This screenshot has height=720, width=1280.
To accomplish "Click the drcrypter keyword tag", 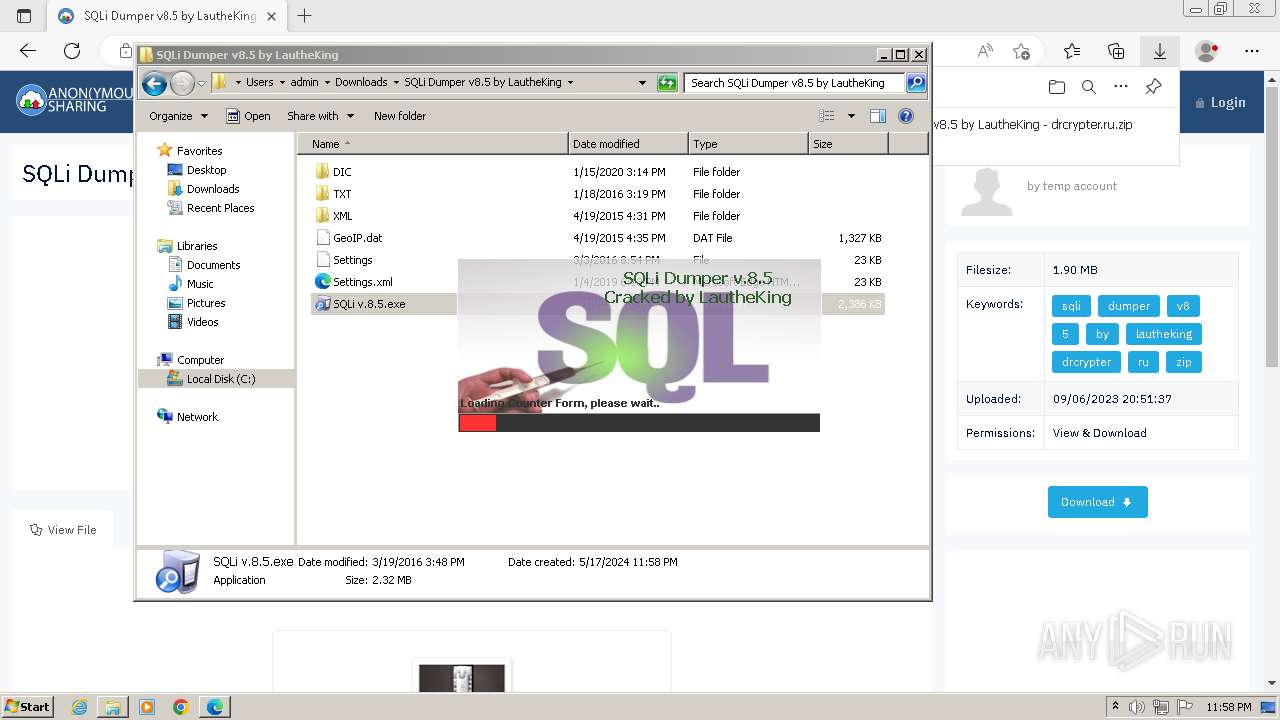I will tap(1086, 362).
